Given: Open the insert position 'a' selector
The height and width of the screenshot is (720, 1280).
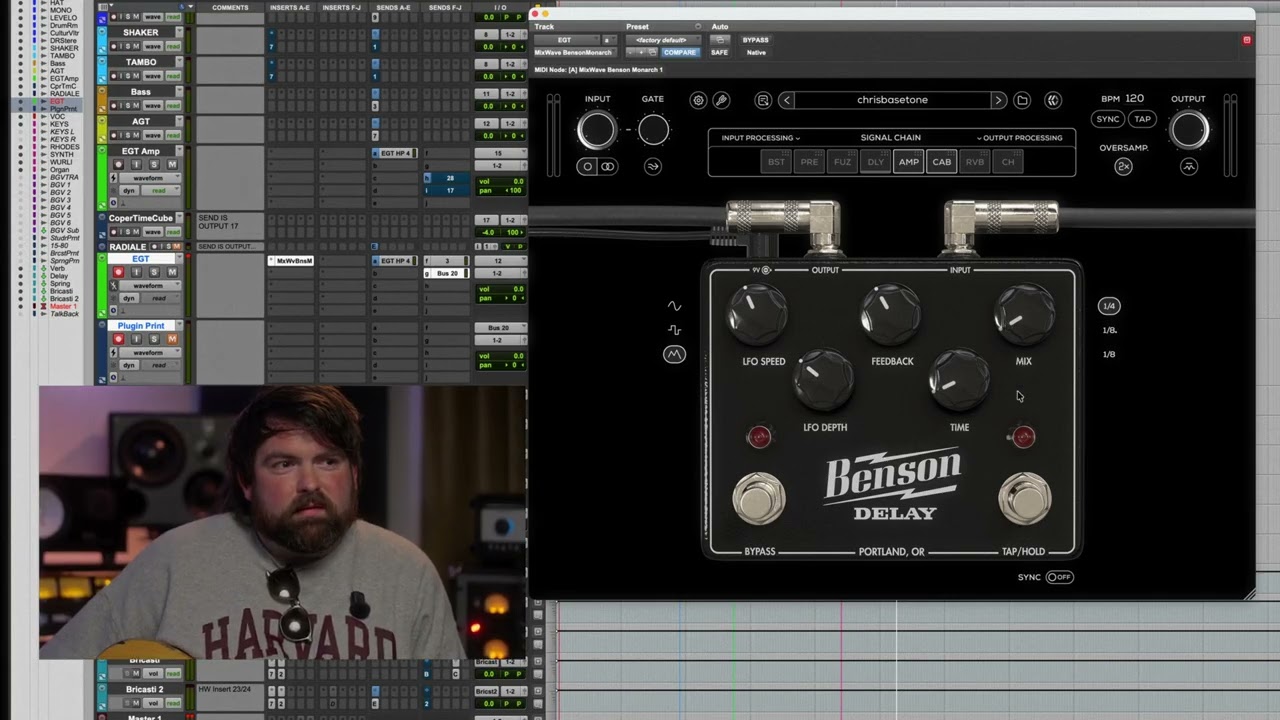Looking at the screenshot, I should 607,40.
